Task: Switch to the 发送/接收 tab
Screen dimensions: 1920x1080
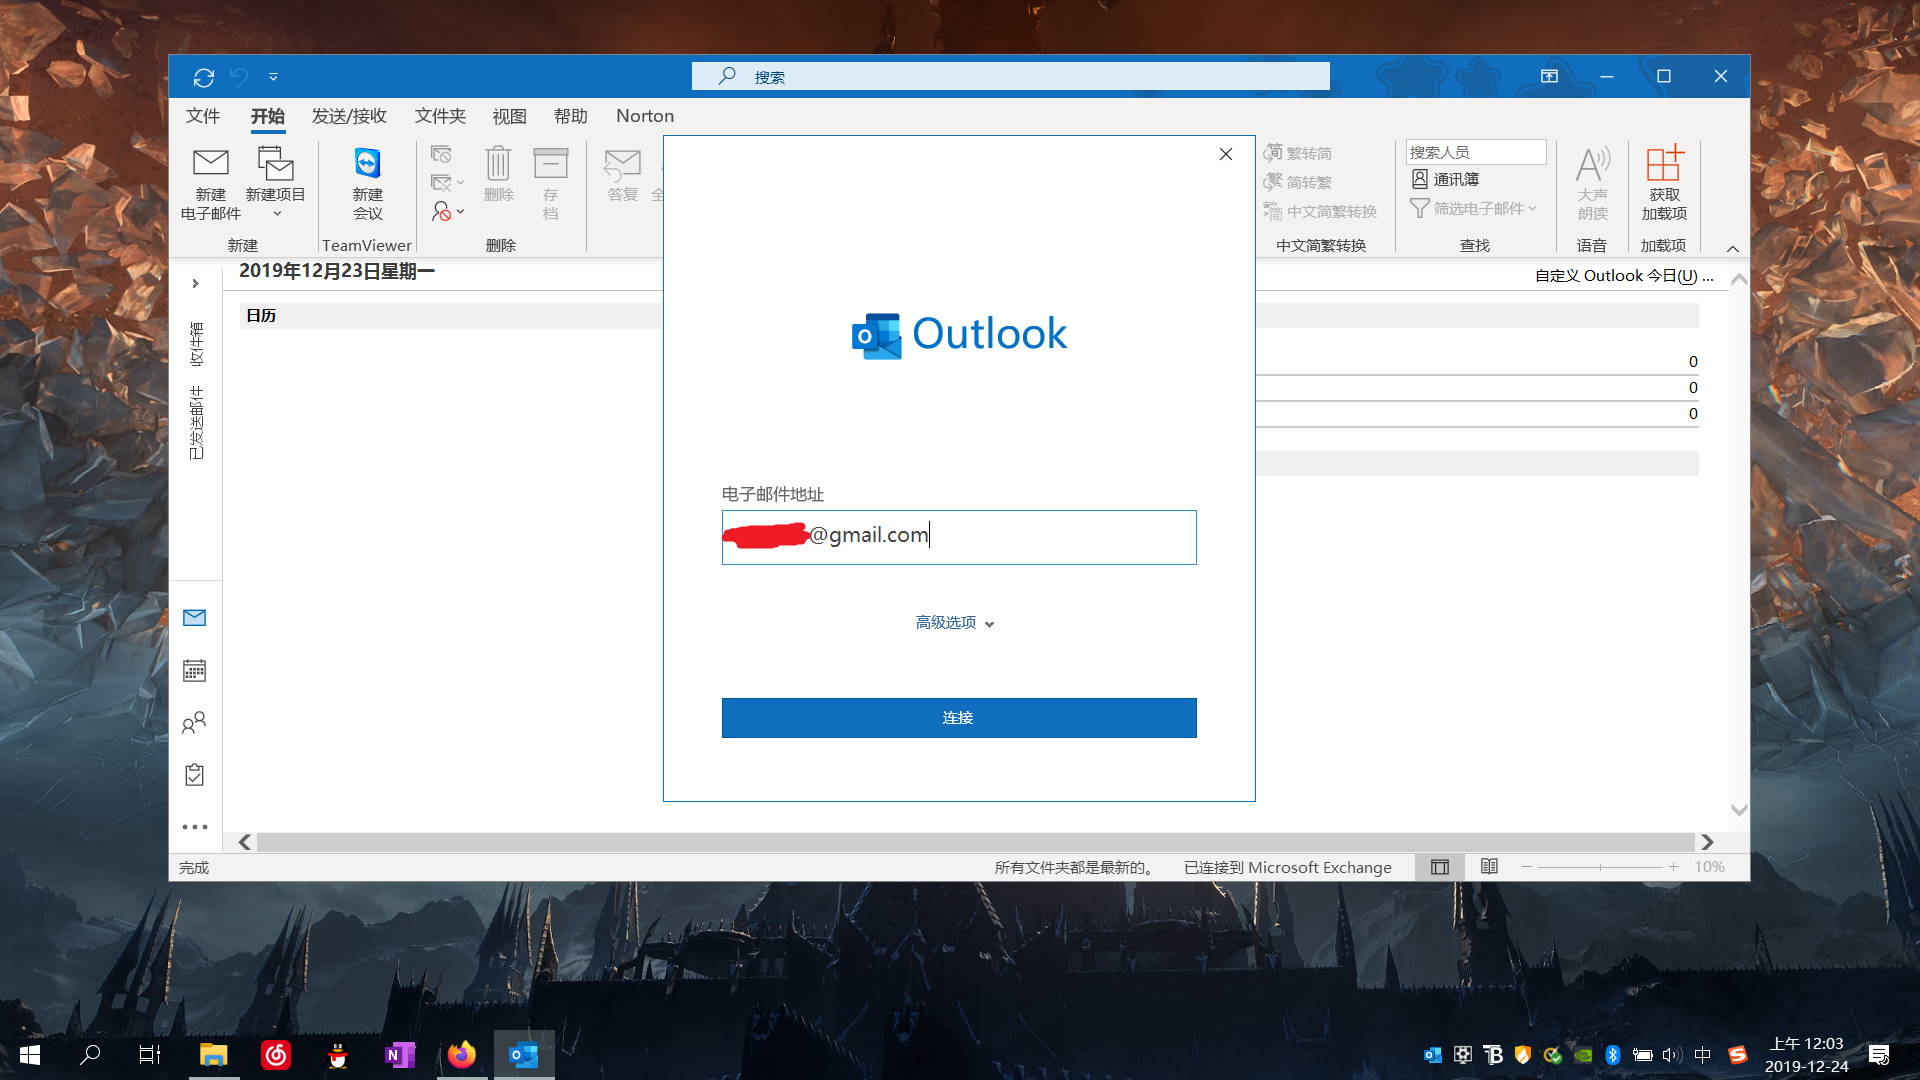Action: click(349, 116)
